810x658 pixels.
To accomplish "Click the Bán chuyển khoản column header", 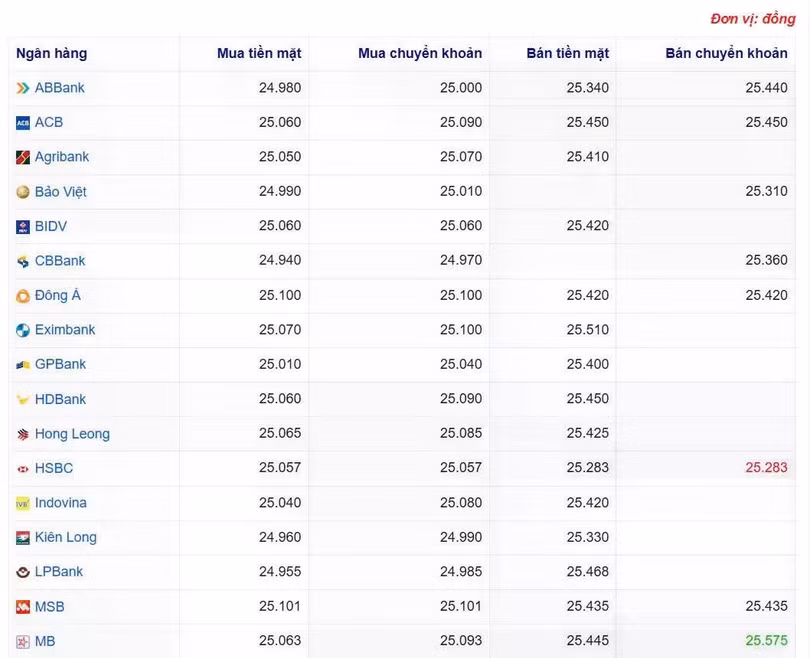I will tap(726, 54).
